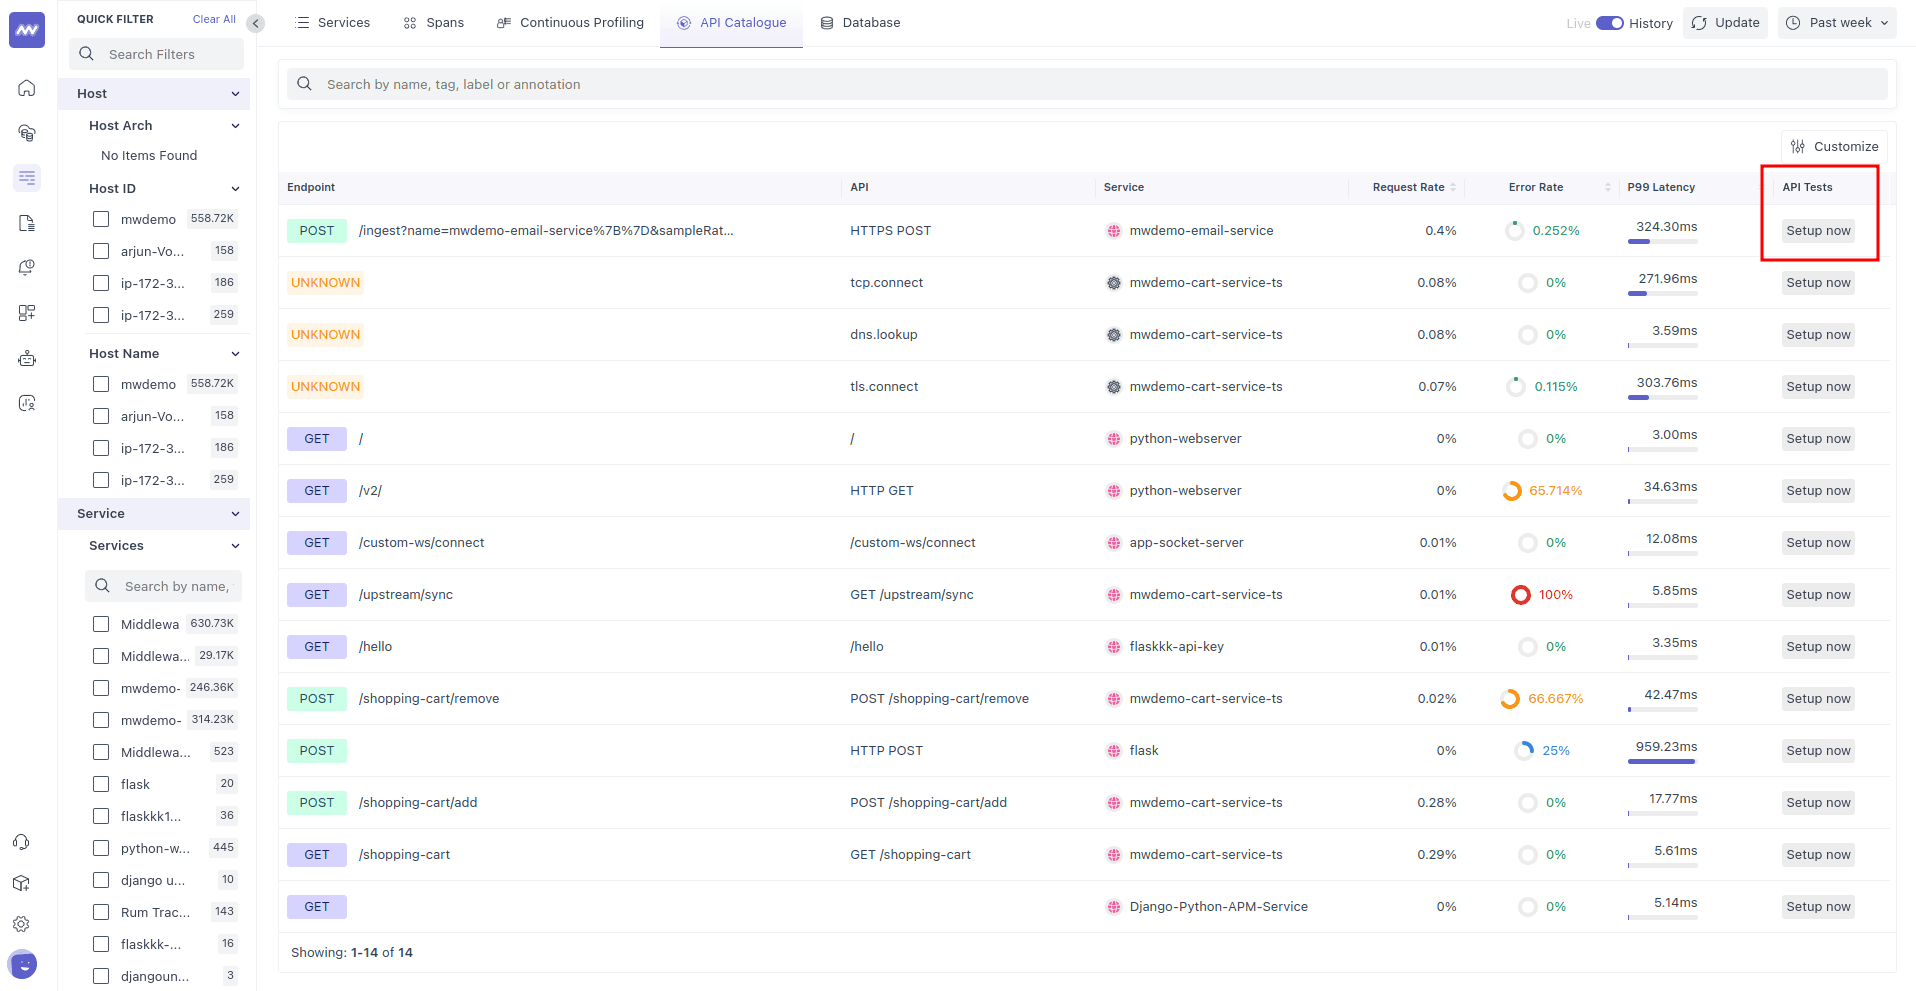
Task: Switch to the Database tab
Action: pos(860,23)
